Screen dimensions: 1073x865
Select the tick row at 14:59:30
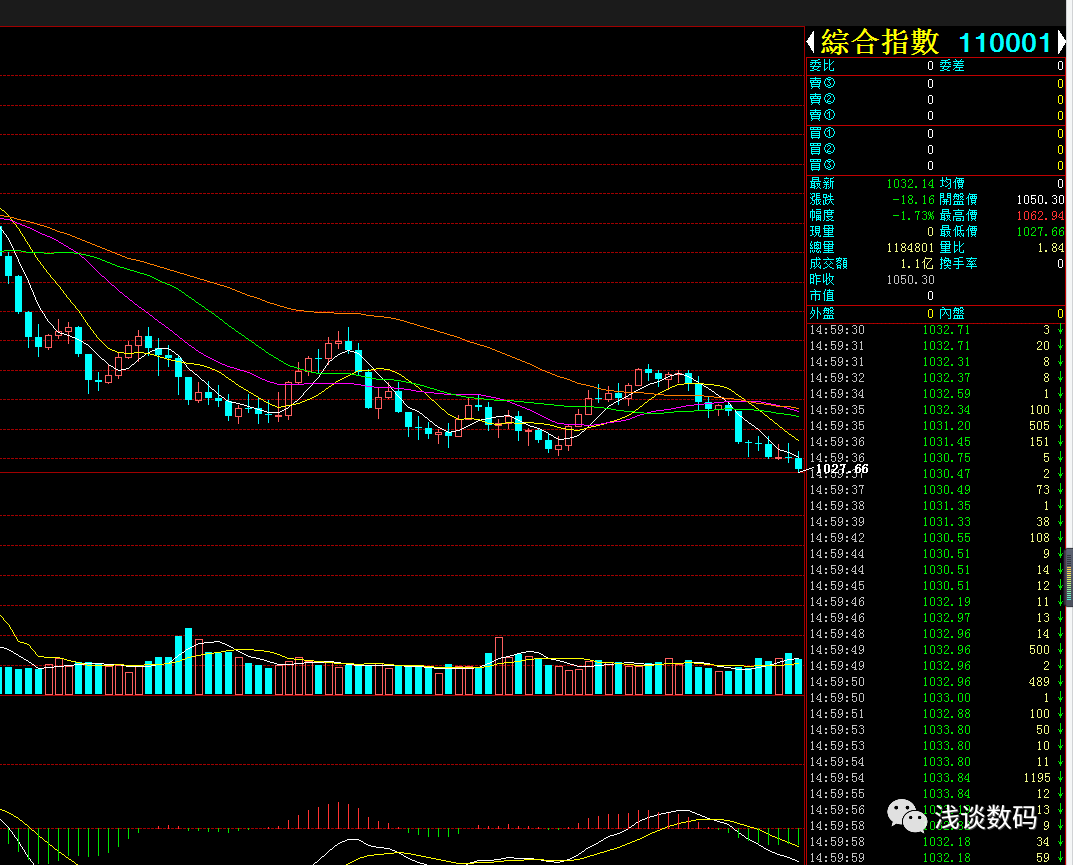coord(936,330)
